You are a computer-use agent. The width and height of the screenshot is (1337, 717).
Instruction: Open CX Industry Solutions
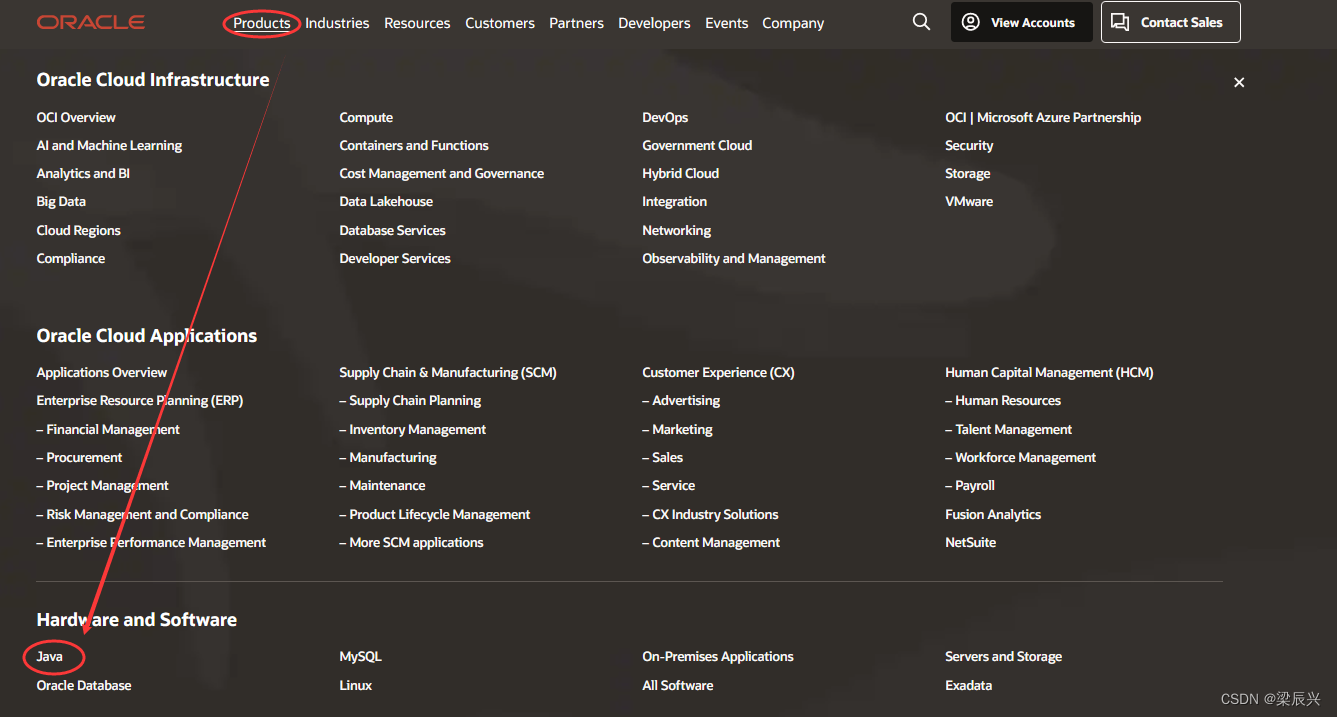[710, 514]
